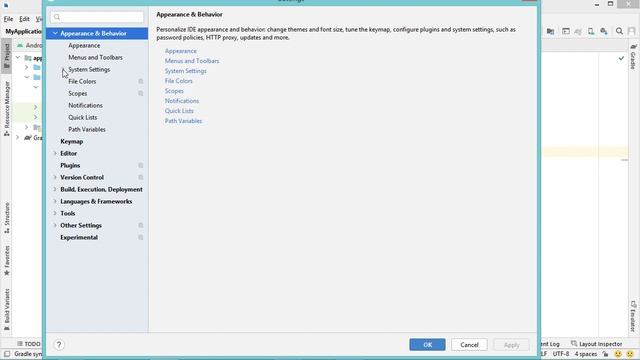Open the Emulator side tool window

coord(633,316)
